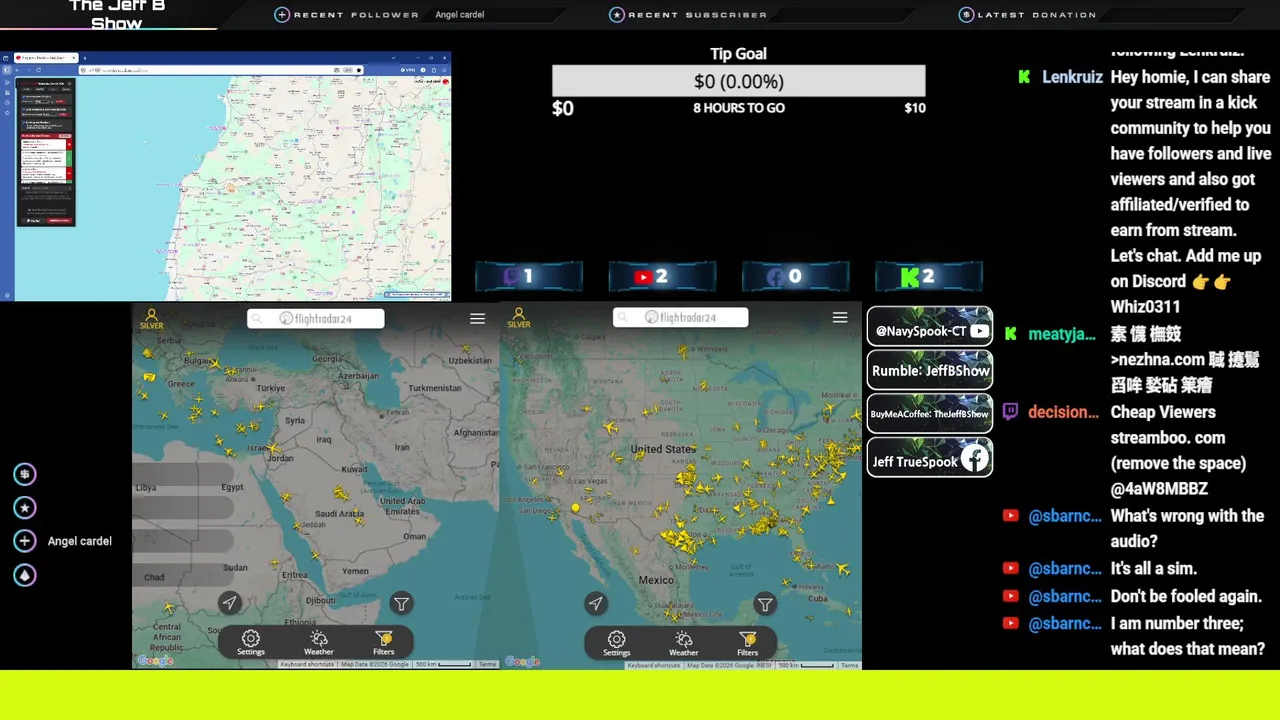Screen dimensions: 1280x720
Task: Click the yellow dot marker east of San Diego
Action: coord(575,508)
